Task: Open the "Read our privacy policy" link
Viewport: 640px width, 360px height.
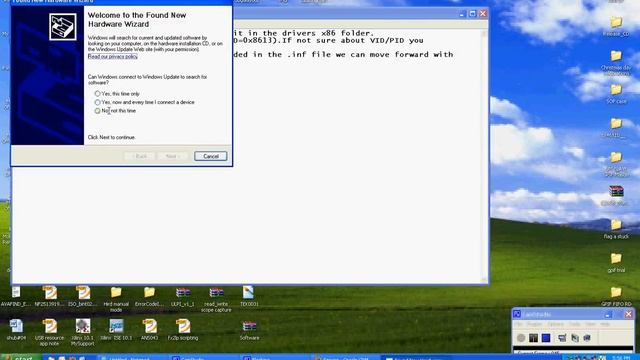Action: (x=113, y=57)
